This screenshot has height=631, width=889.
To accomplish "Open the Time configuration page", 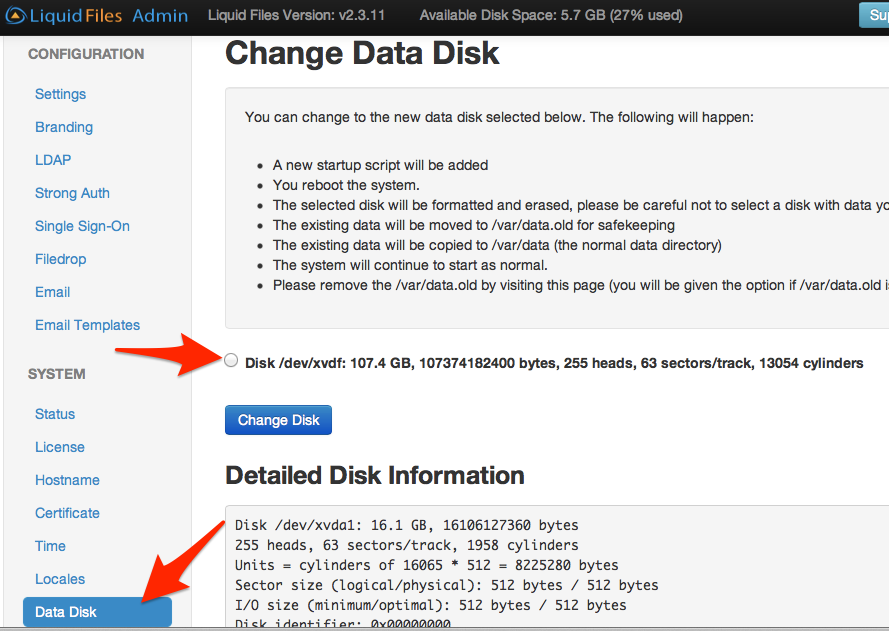I will (50, 546).
